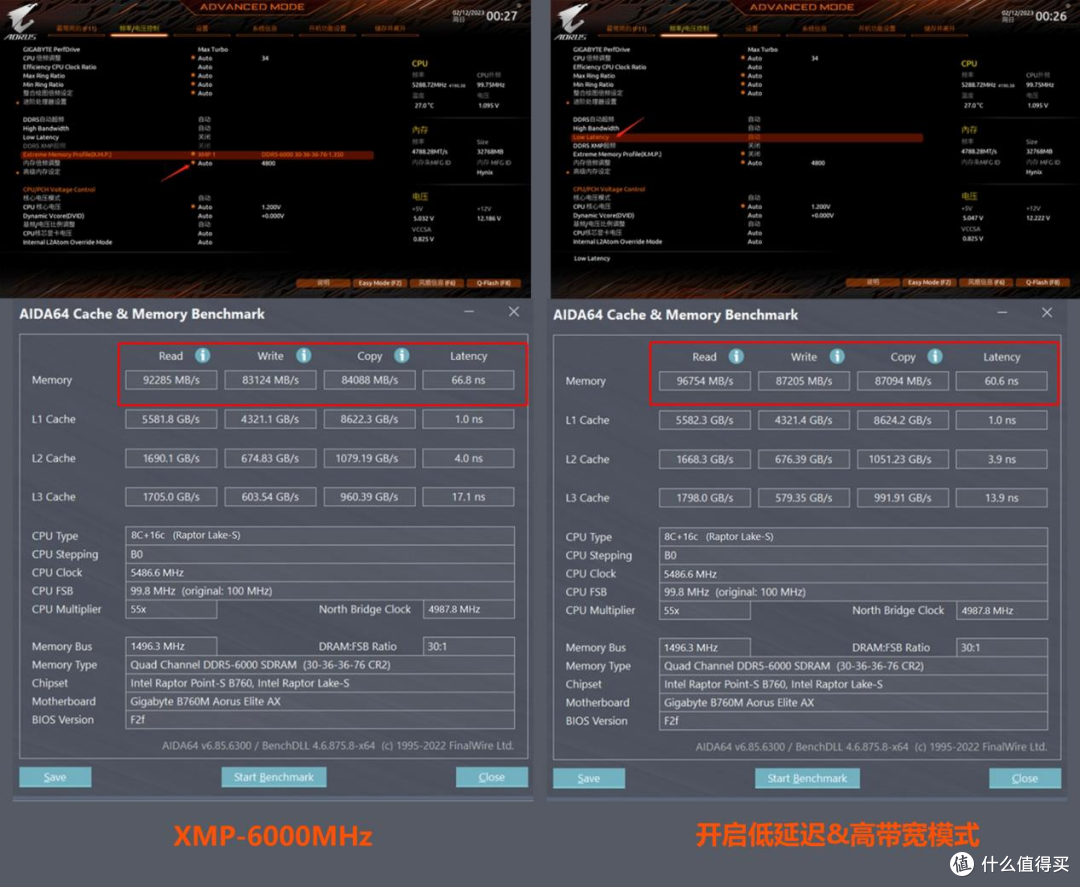Click the Write info icon in right AIDA64 window
Image resolution: width=1080 pixels, height=887 pixels.
pos(837,356)
